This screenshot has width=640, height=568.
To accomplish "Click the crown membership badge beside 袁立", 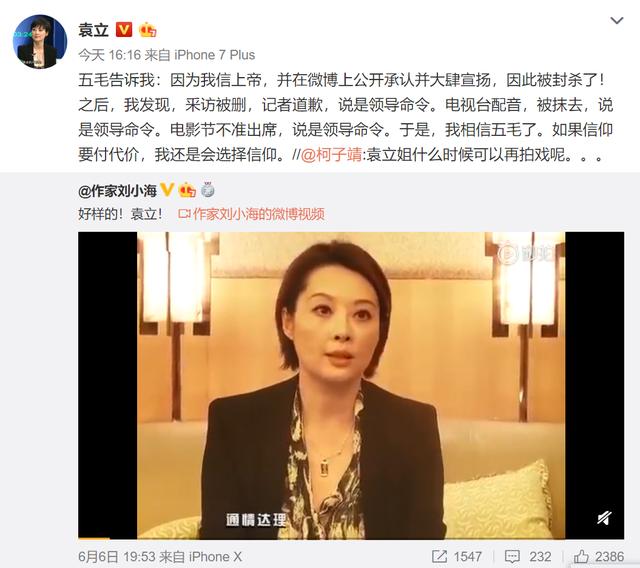I will 147,30.
